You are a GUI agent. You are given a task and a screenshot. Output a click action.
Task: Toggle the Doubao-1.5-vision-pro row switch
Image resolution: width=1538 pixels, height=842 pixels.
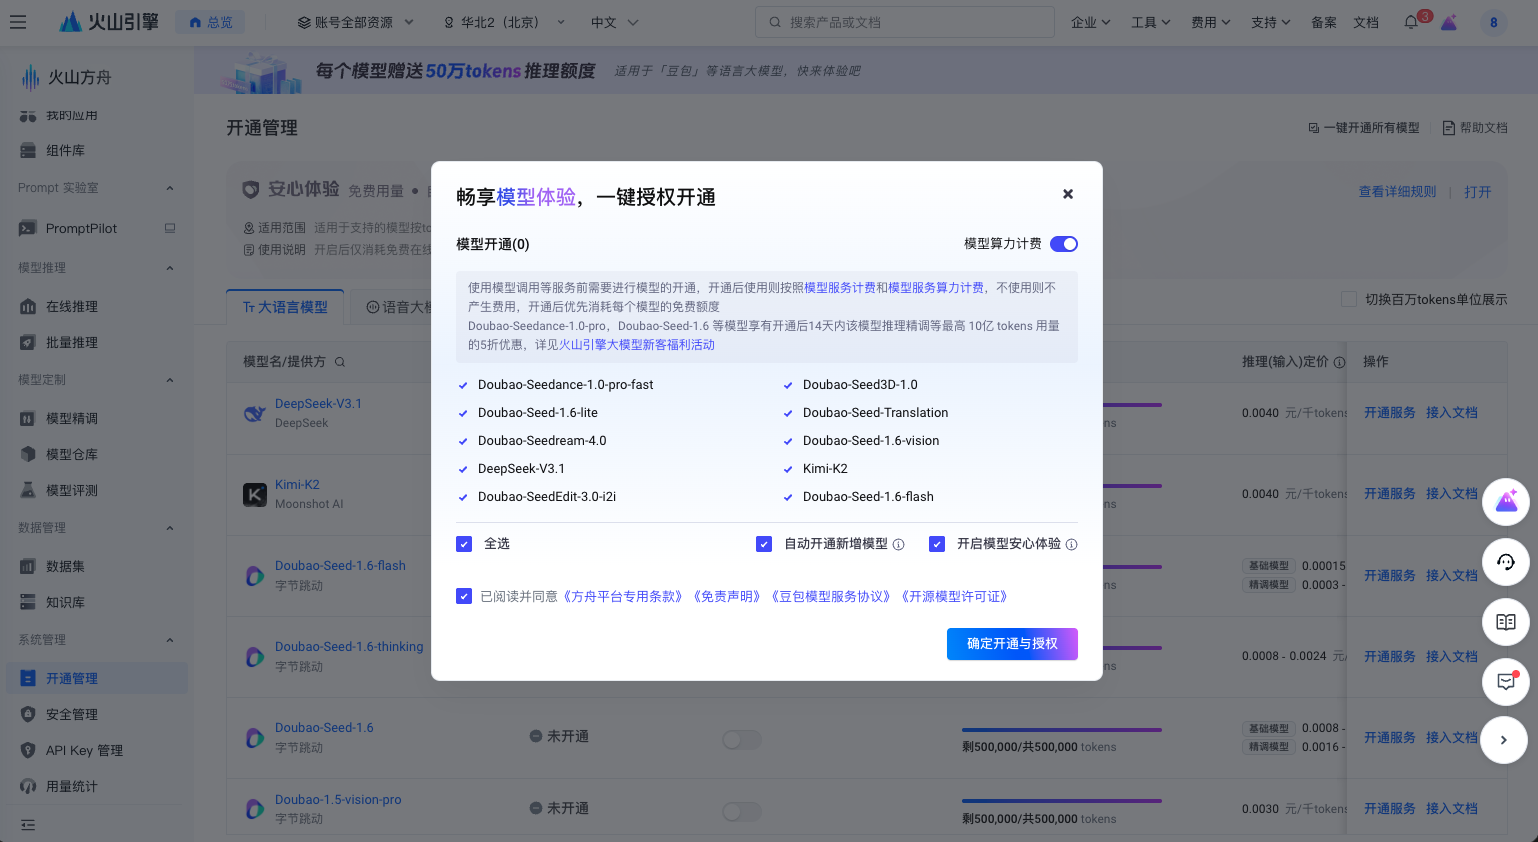tap(742, 811)
